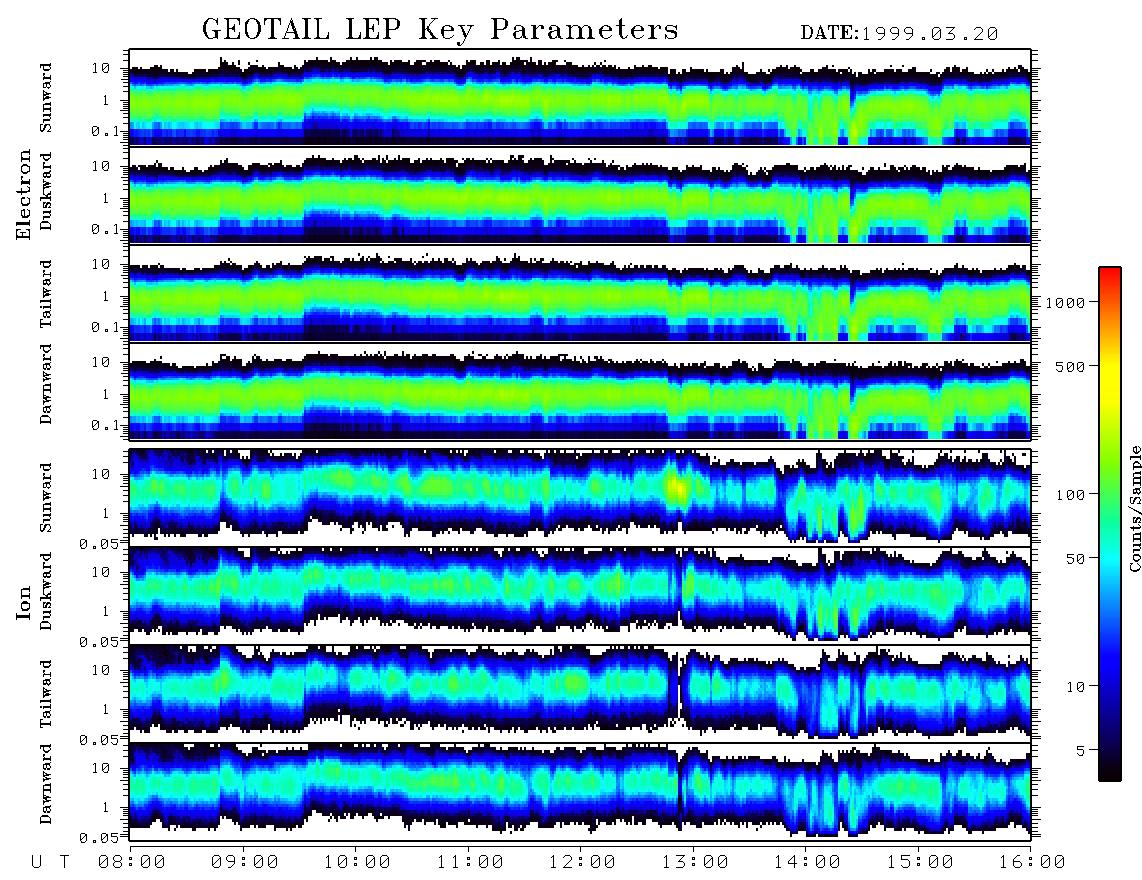
Task: Select the Ion Tailward panel label
Action: click(46, 693)
